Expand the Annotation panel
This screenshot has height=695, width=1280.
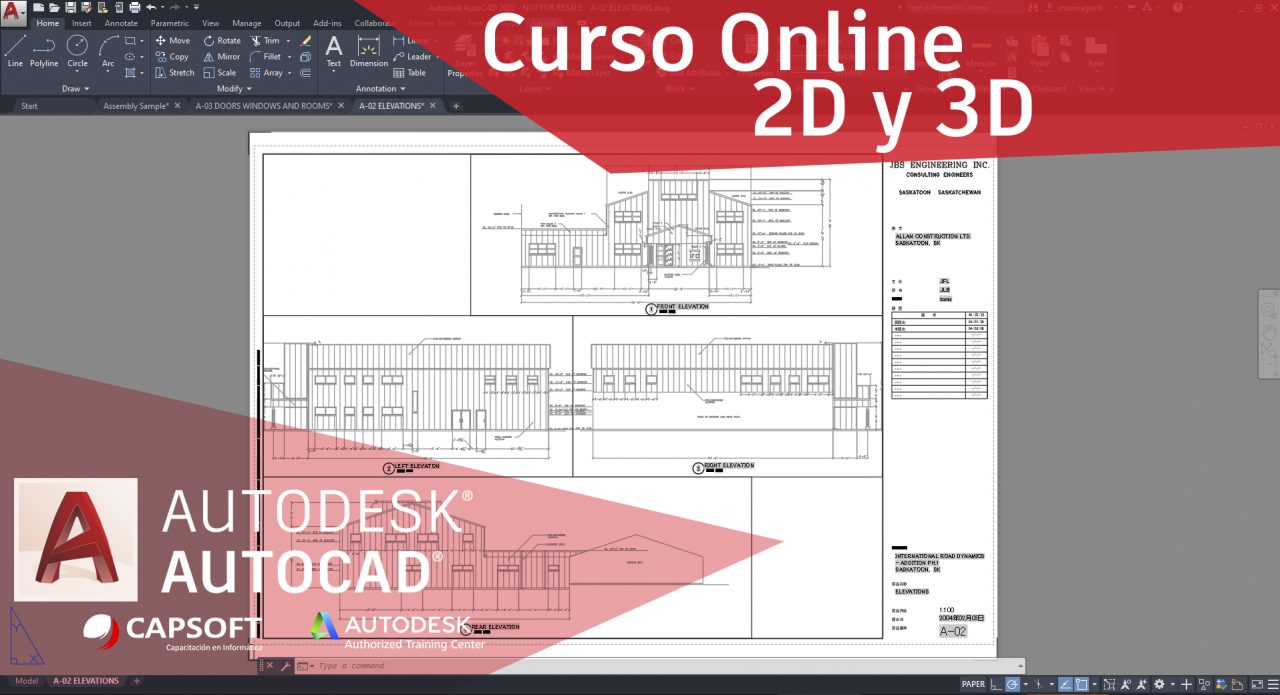click(380, 88)
